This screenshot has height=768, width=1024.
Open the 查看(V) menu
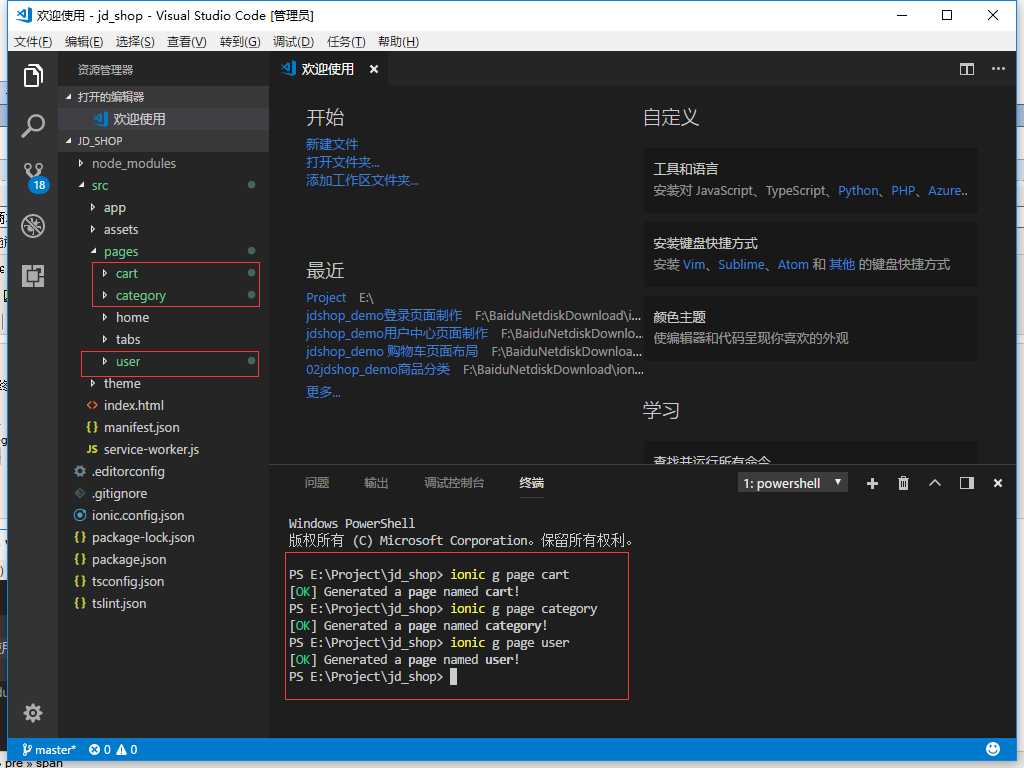coord(187,42)
